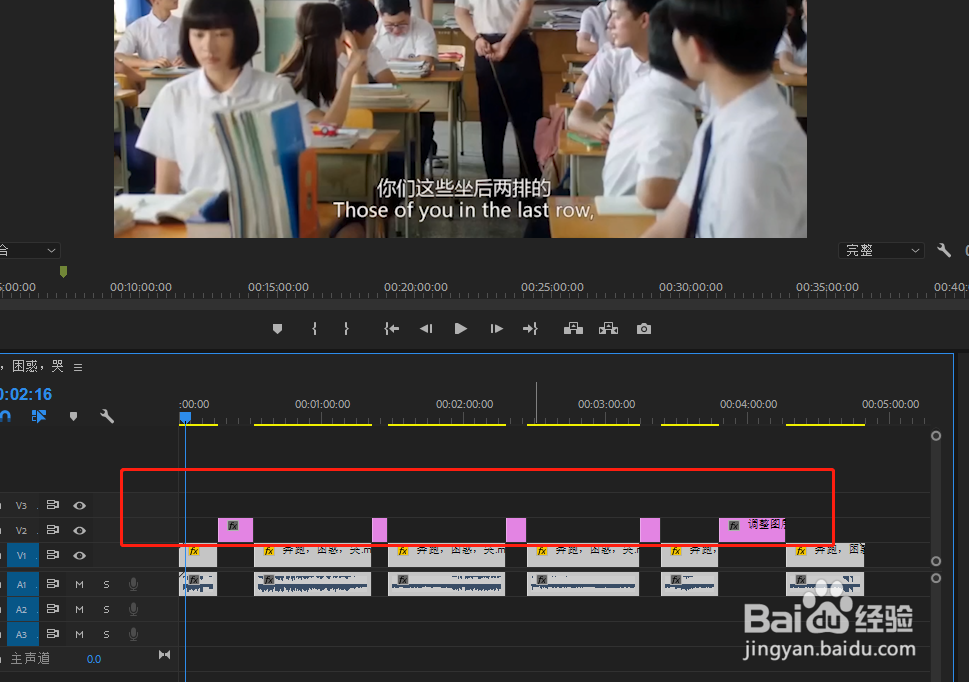969x682 pixels.
Task: Toggle timeline snap magnet icon
Action: point(6,416)
